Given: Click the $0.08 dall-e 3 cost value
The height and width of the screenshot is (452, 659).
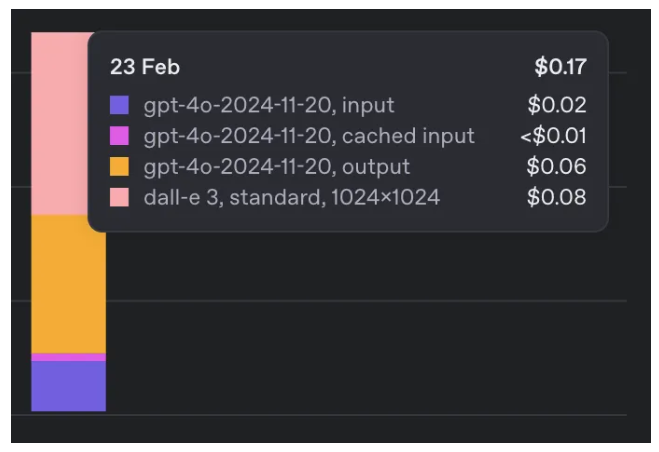Looking at the screenshot, I should pyautogui.click(x=556, y=197).
